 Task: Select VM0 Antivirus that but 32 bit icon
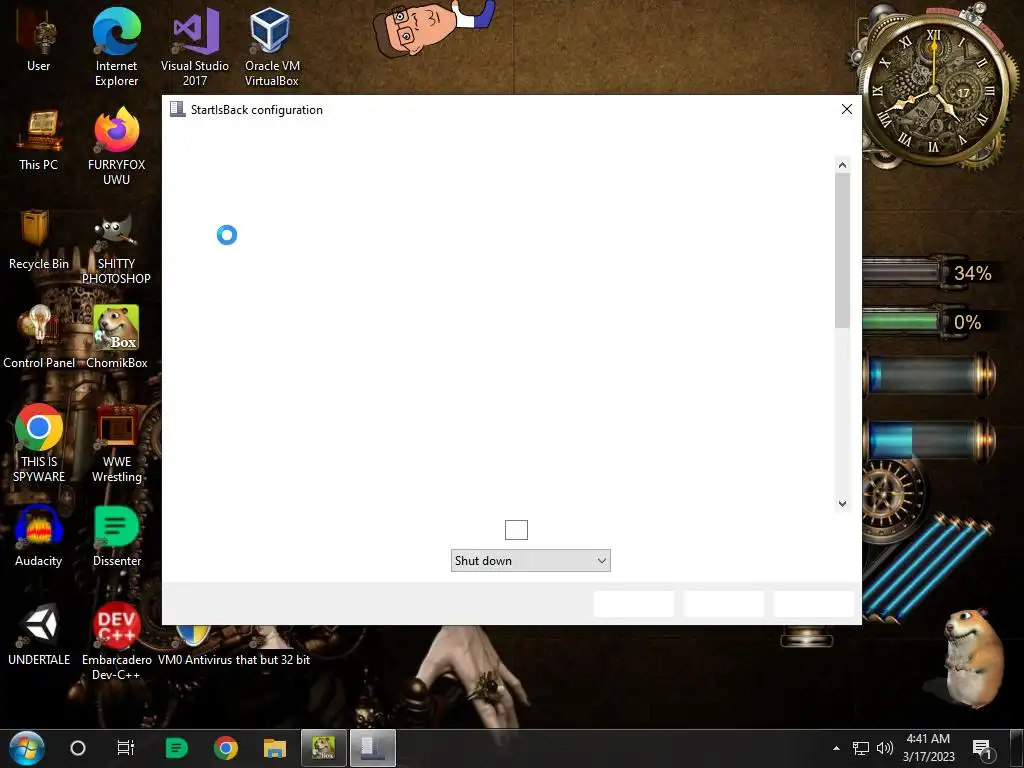234,648
